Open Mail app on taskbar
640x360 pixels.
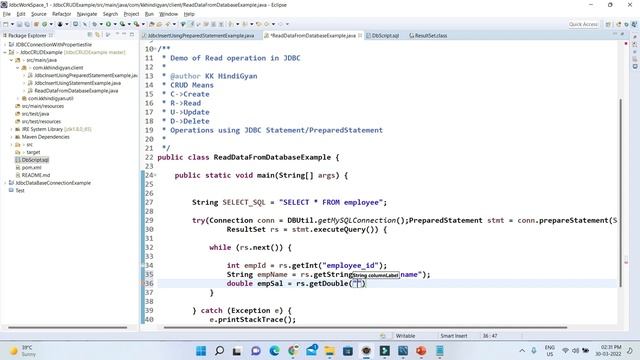click(x=311, y=351)
